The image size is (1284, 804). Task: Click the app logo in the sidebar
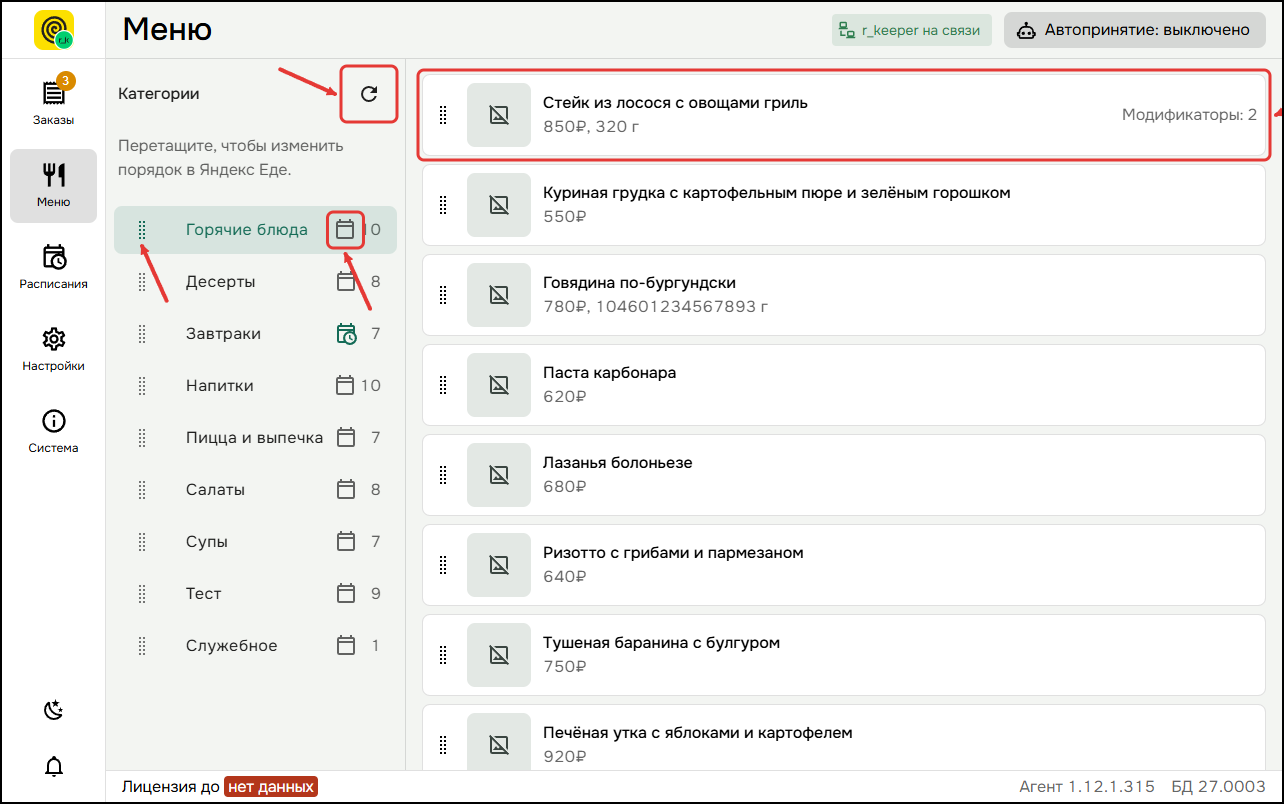click(x=54, y=30)
